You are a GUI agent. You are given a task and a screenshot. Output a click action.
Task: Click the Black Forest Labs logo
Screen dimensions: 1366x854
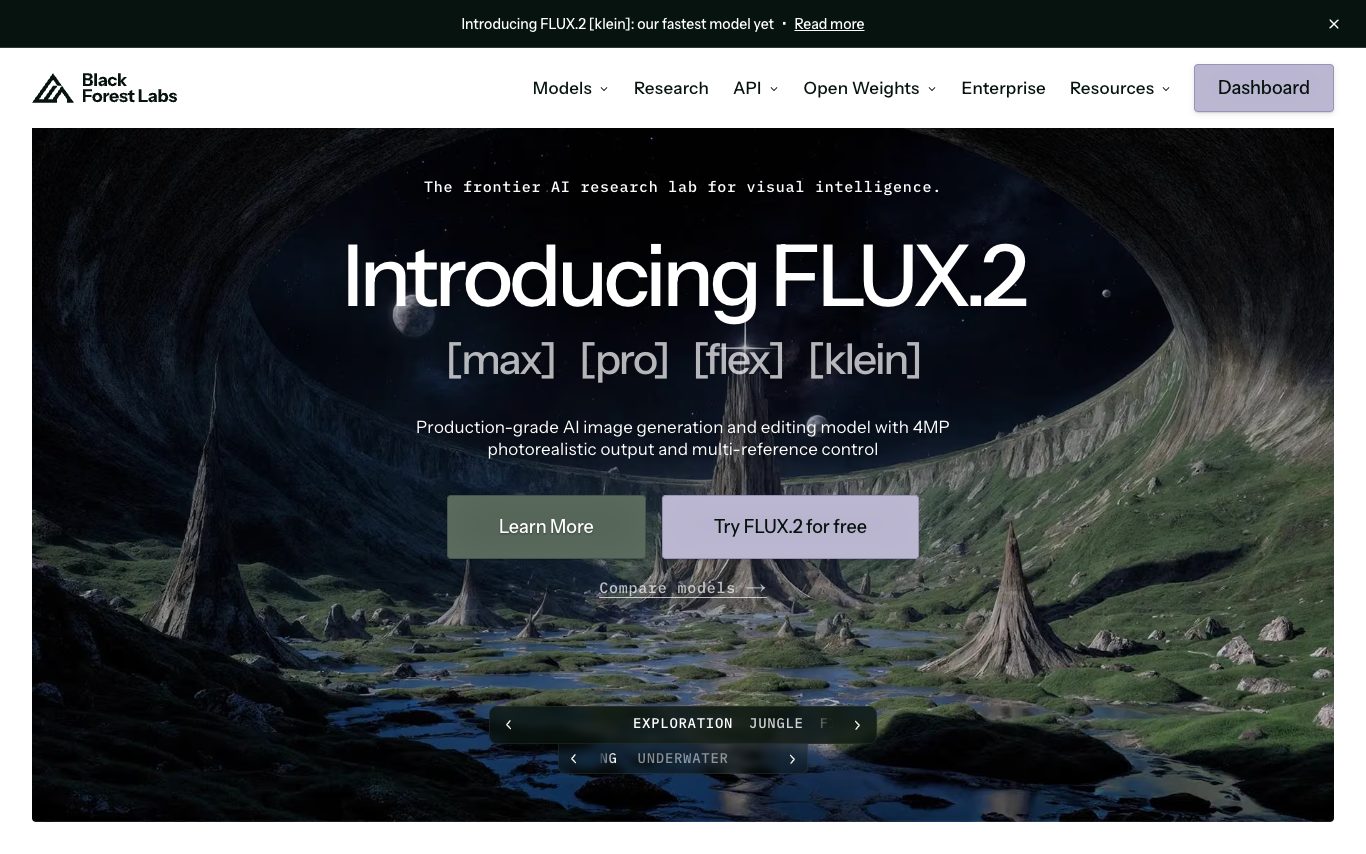[105, 88]
